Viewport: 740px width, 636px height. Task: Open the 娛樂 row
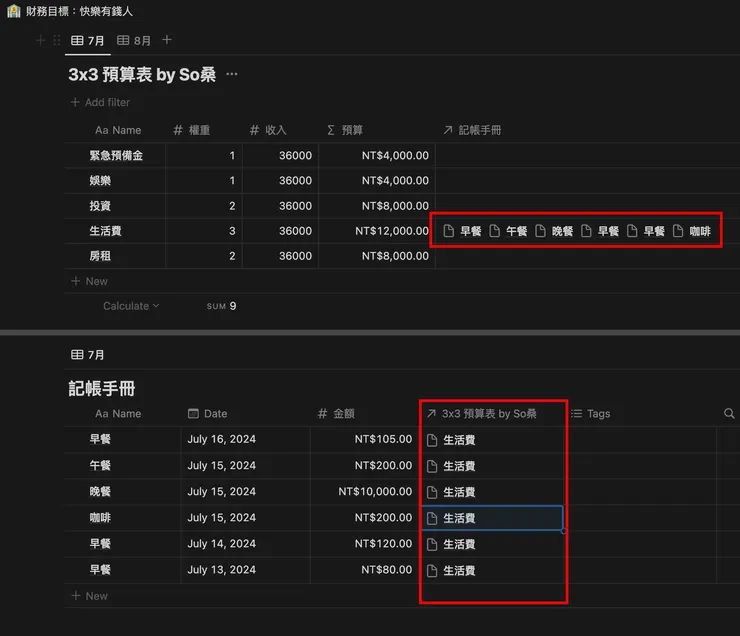point(100,181)
